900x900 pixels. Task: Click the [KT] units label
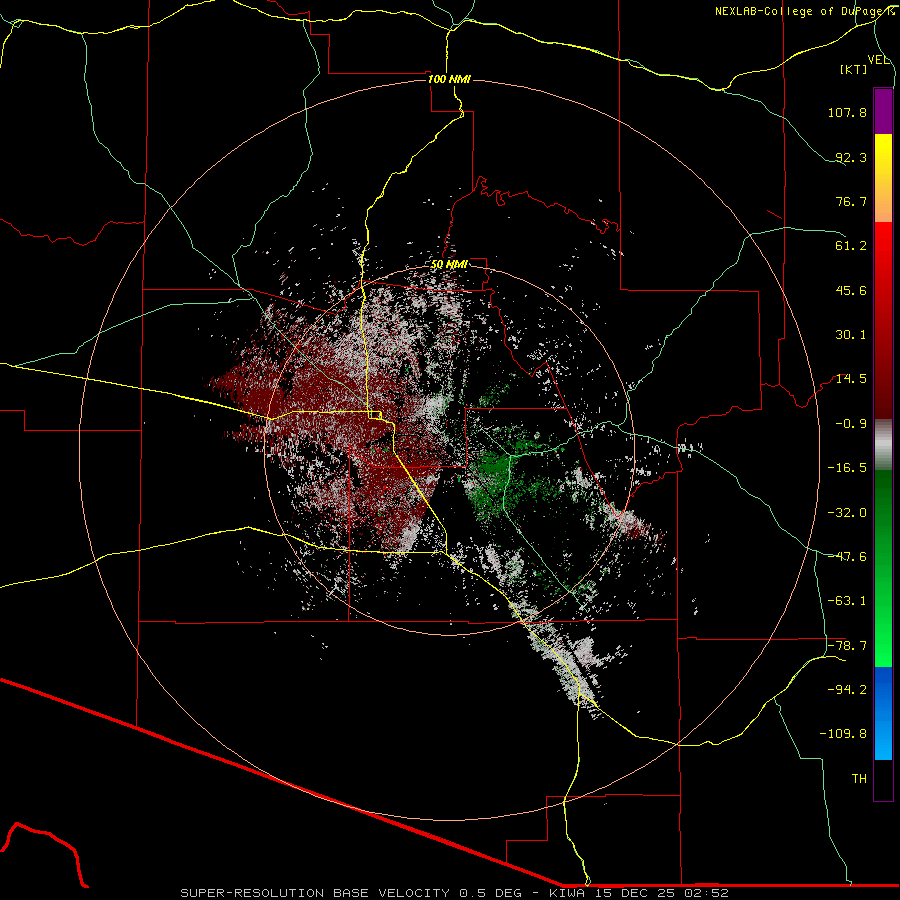point(854,69)
